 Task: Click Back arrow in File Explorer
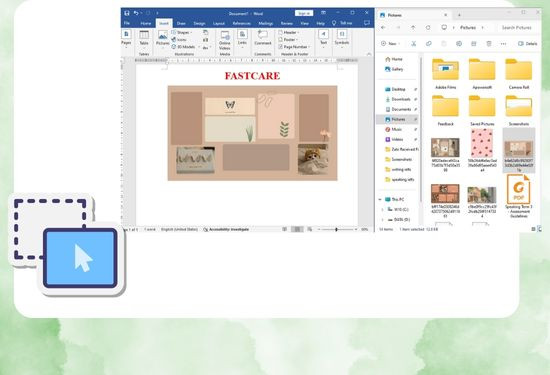click(x=383, y=27)
